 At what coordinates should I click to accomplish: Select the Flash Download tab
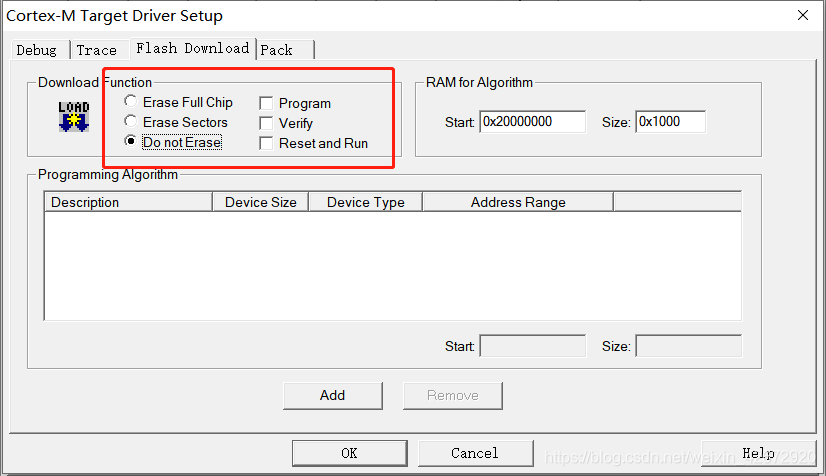pos(193,48)
